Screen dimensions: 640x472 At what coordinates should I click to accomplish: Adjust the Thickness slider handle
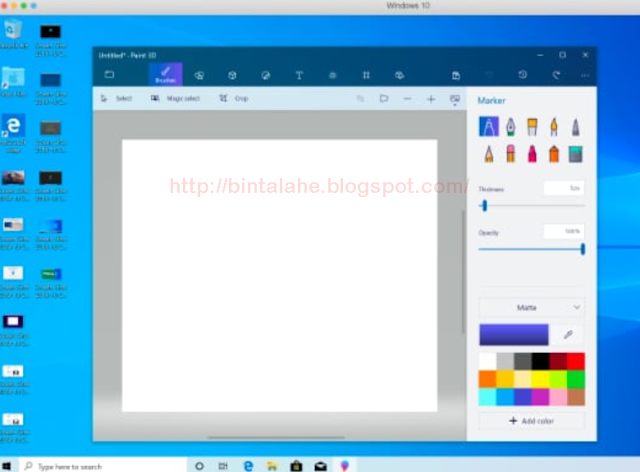coord(484,206)
